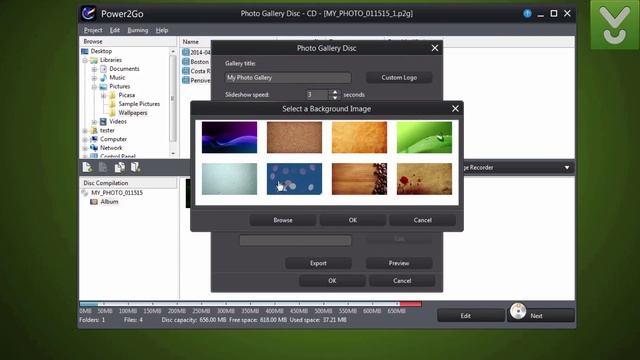Click OK in Photo Gallery Disc dialog

point(332,281)
